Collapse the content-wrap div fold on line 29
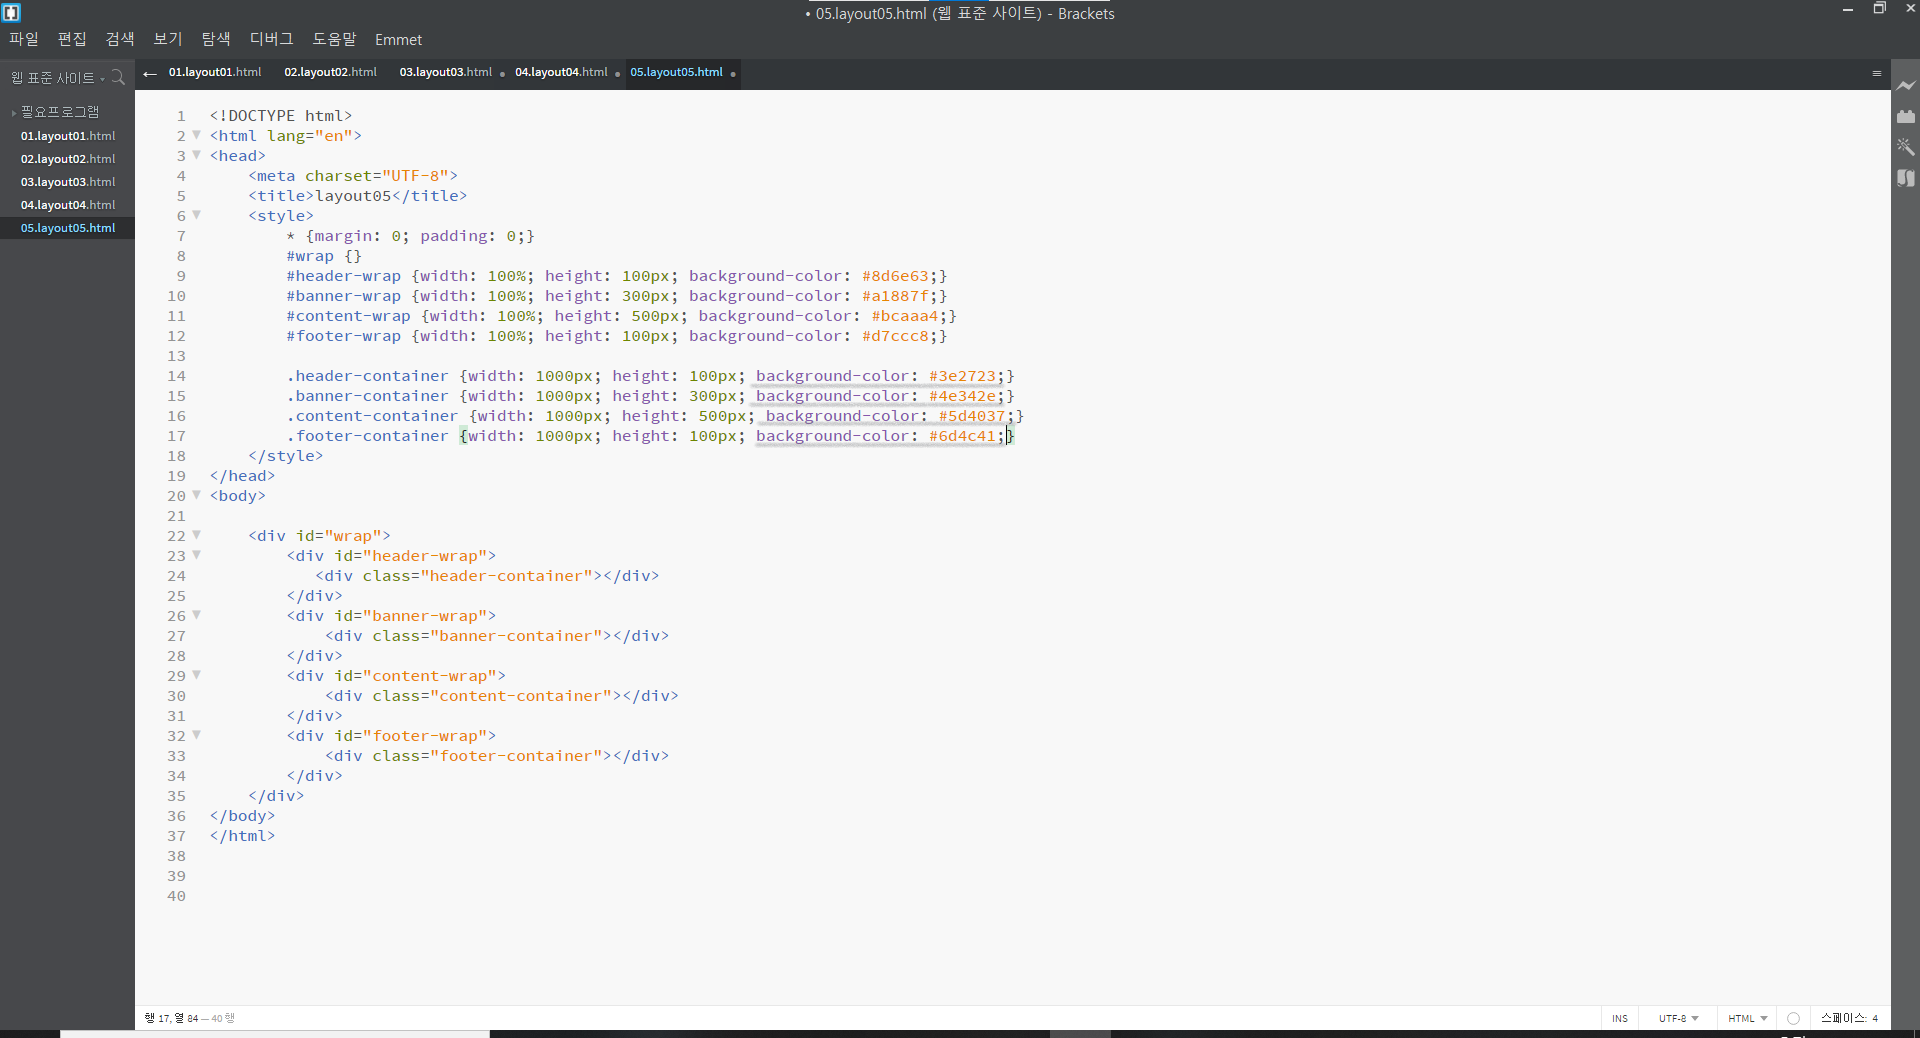 click(x=197, y=675)
